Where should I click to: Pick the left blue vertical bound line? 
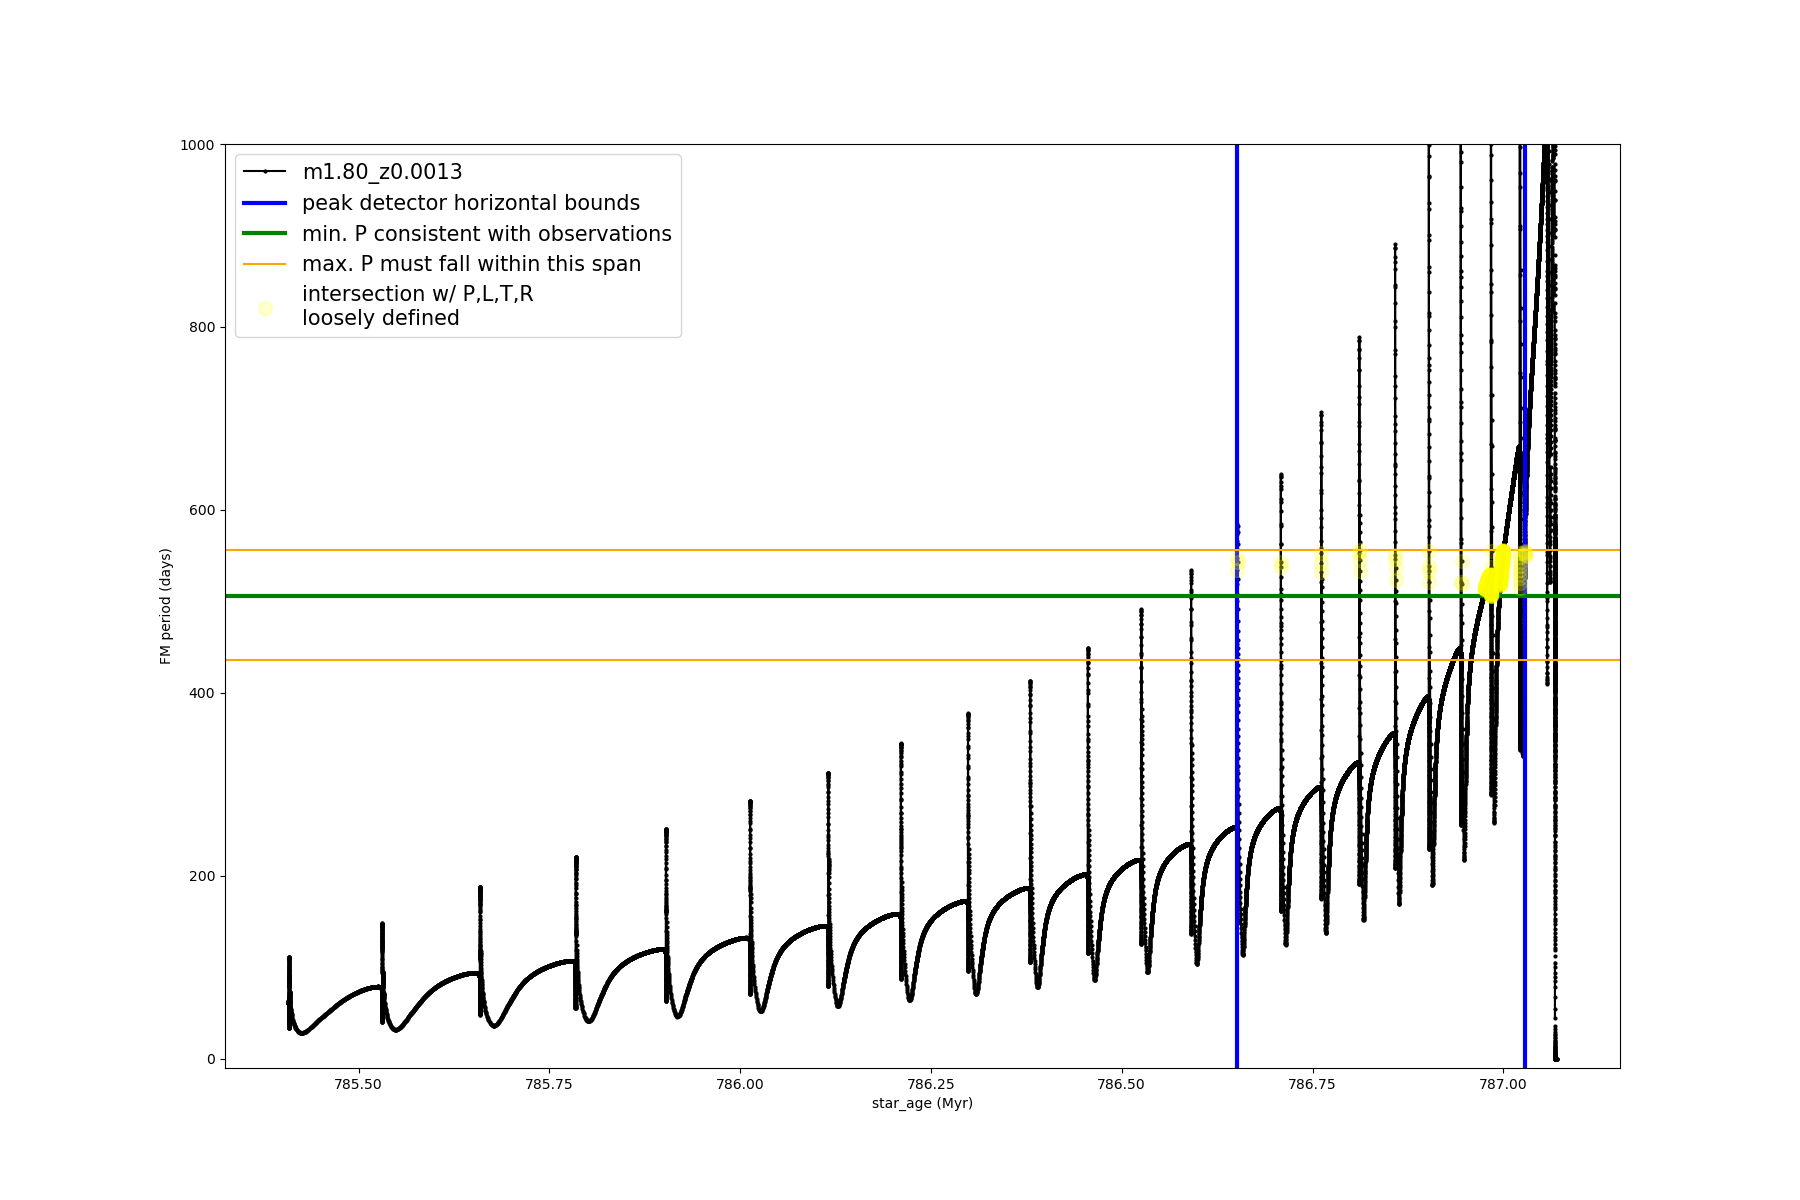point(1237,800)
